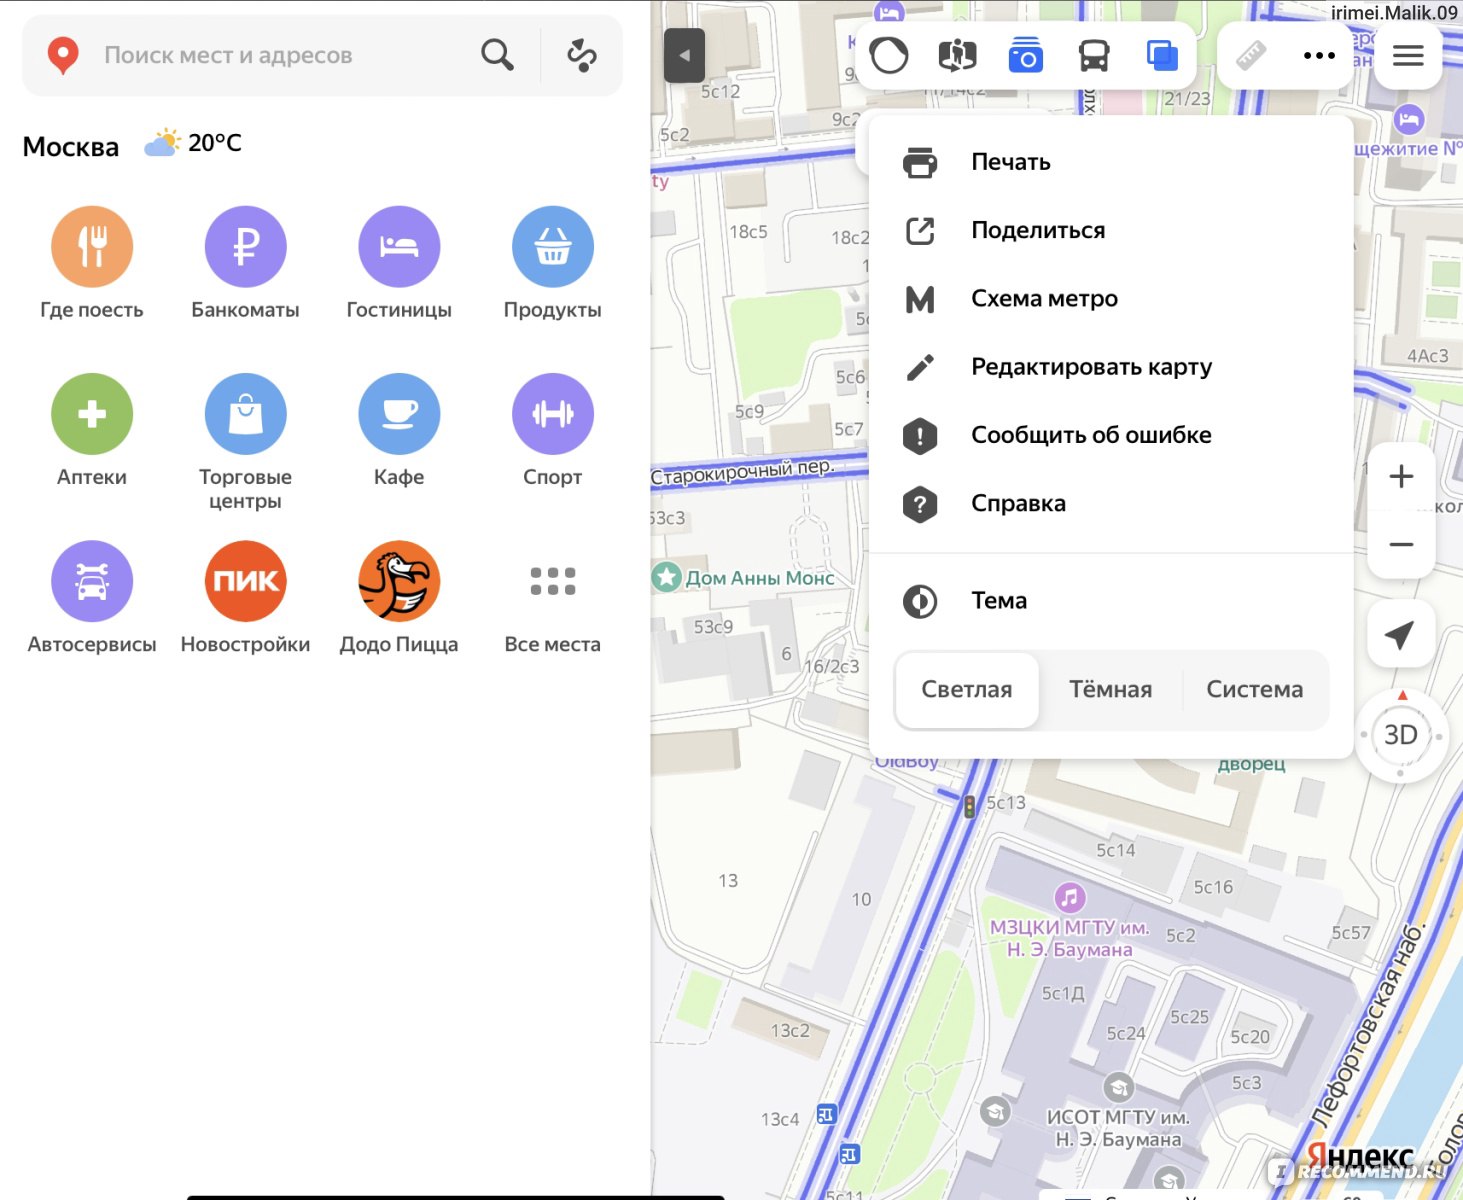Switch to Тёмная theme
The width and height of the screenshot is (1463, 1200).
point(1111,689)
